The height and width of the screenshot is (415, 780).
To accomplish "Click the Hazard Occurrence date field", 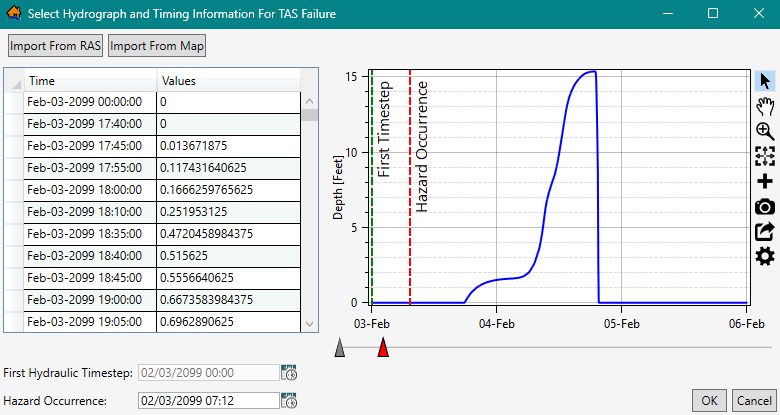I will [208, 401].
